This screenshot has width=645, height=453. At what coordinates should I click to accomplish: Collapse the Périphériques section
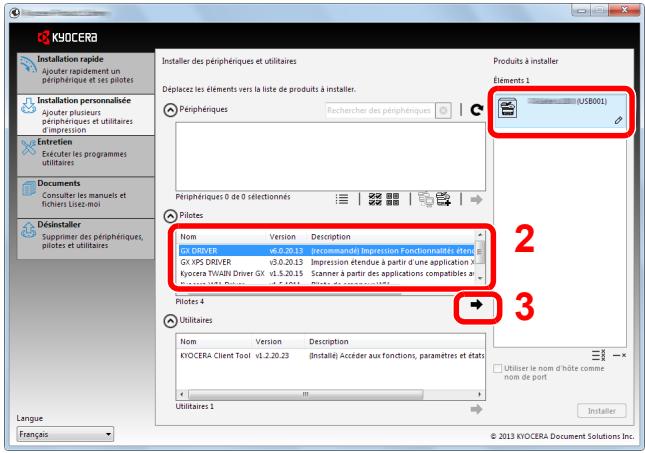170,110
